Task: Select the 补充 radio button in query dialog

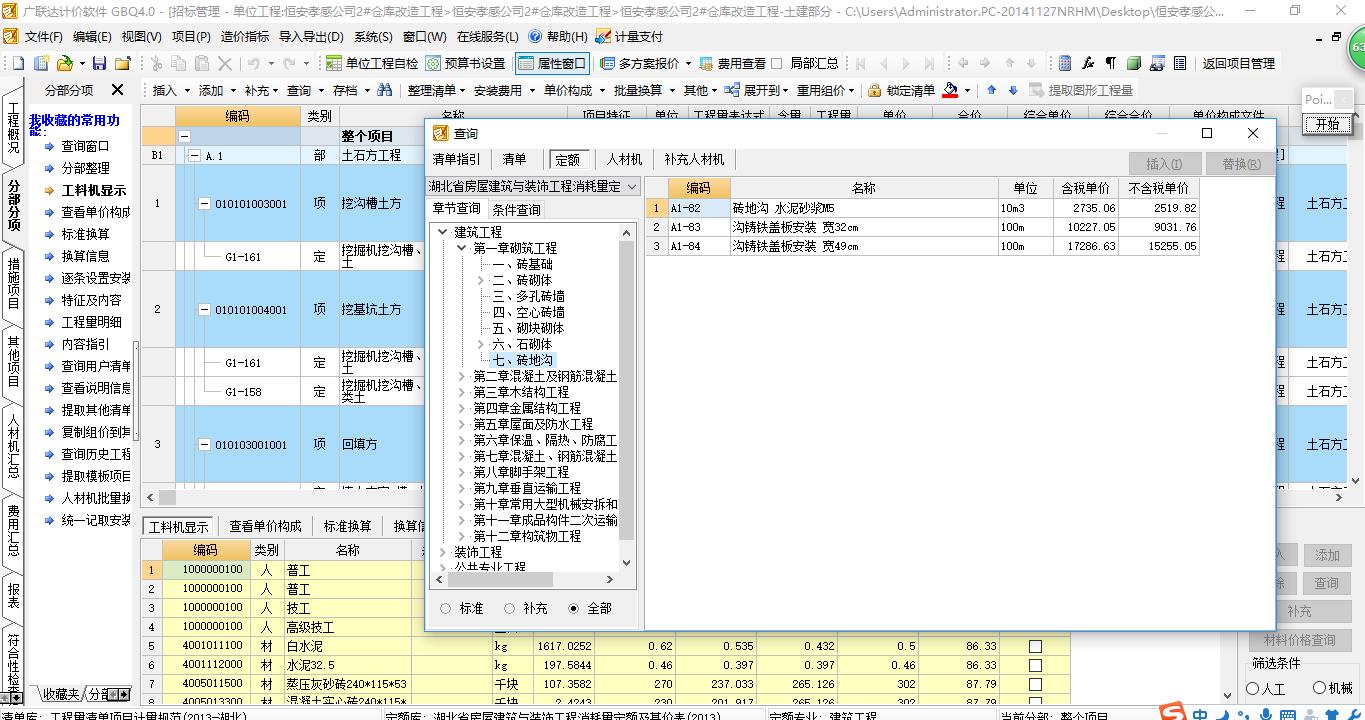Action: [510, 608]
